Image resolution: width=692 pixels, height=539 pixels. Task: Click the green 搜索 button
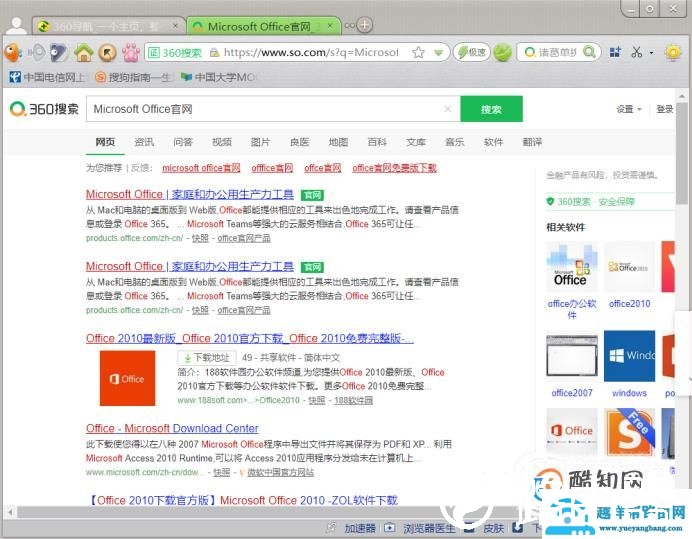(491, 109)
